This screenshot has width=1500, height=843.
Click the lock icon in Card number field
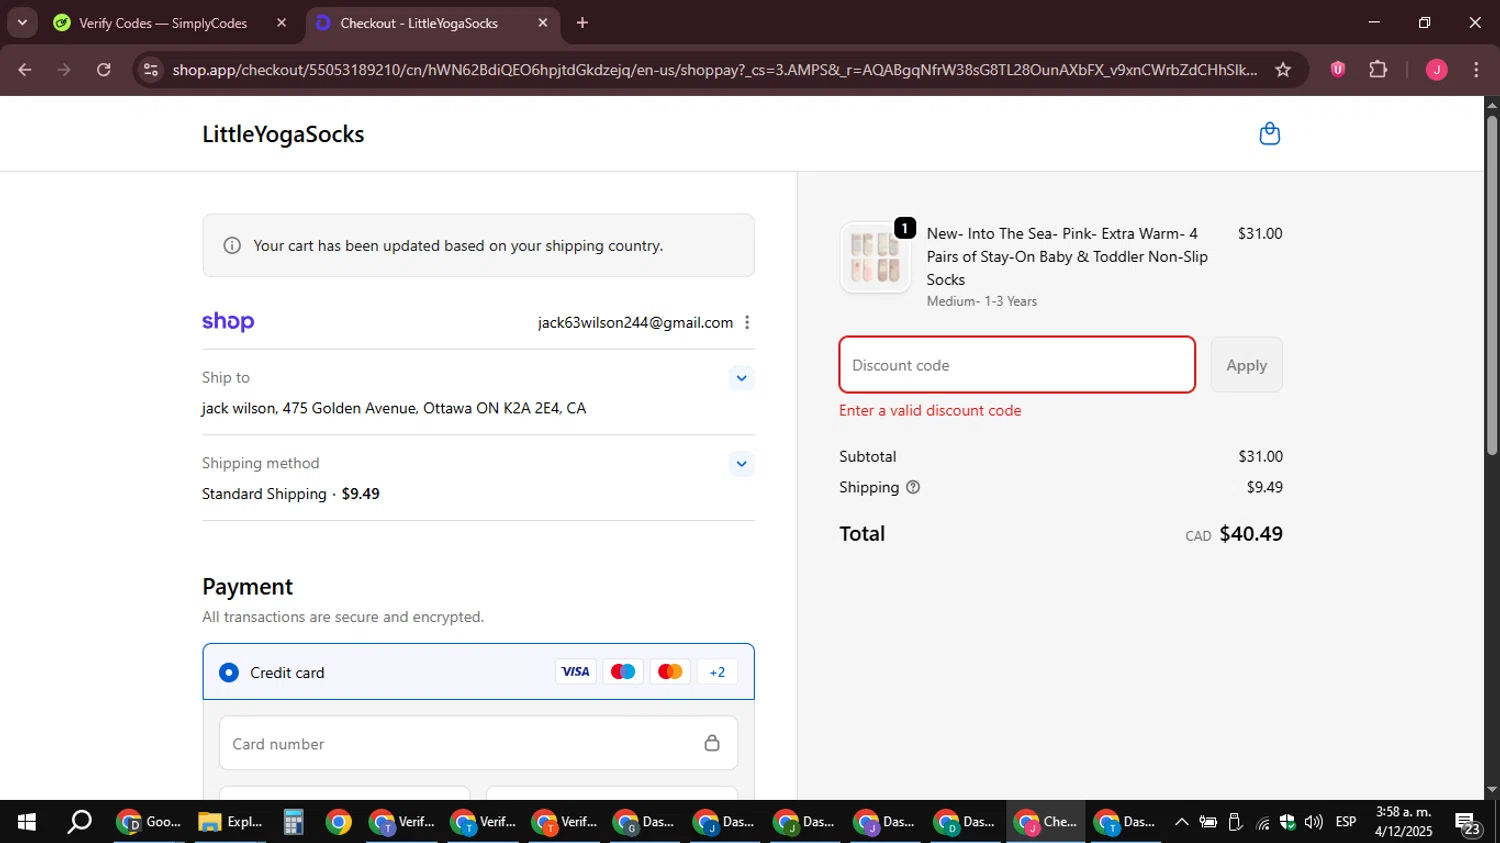[712, 743]
